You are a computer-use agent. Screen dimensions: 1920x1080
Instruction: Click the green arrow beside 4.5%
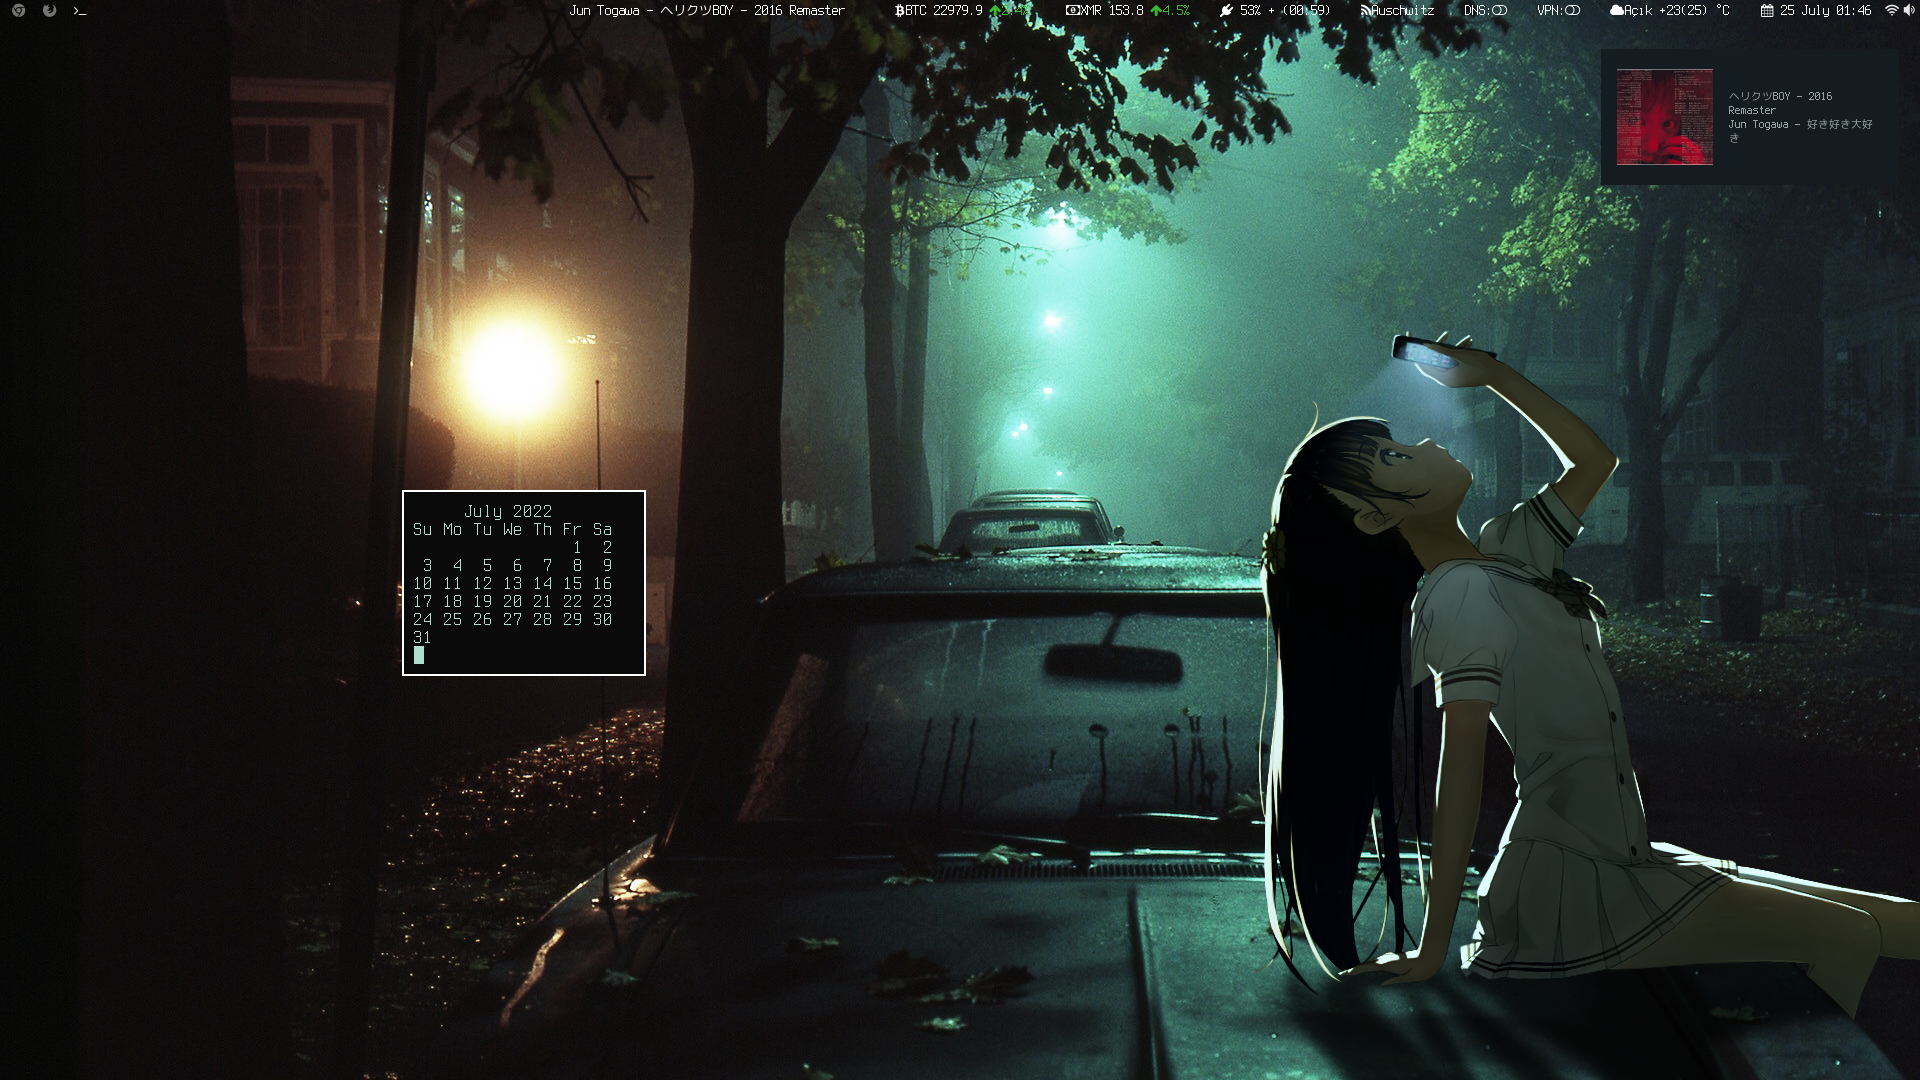pyautogui.click(x=1156, y=10)
